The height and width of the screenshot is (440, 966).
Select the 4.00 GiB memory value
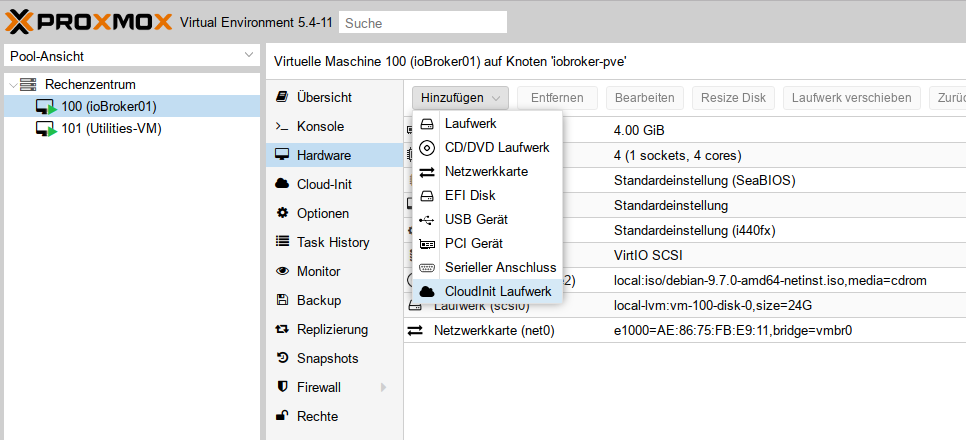point(639,131)
